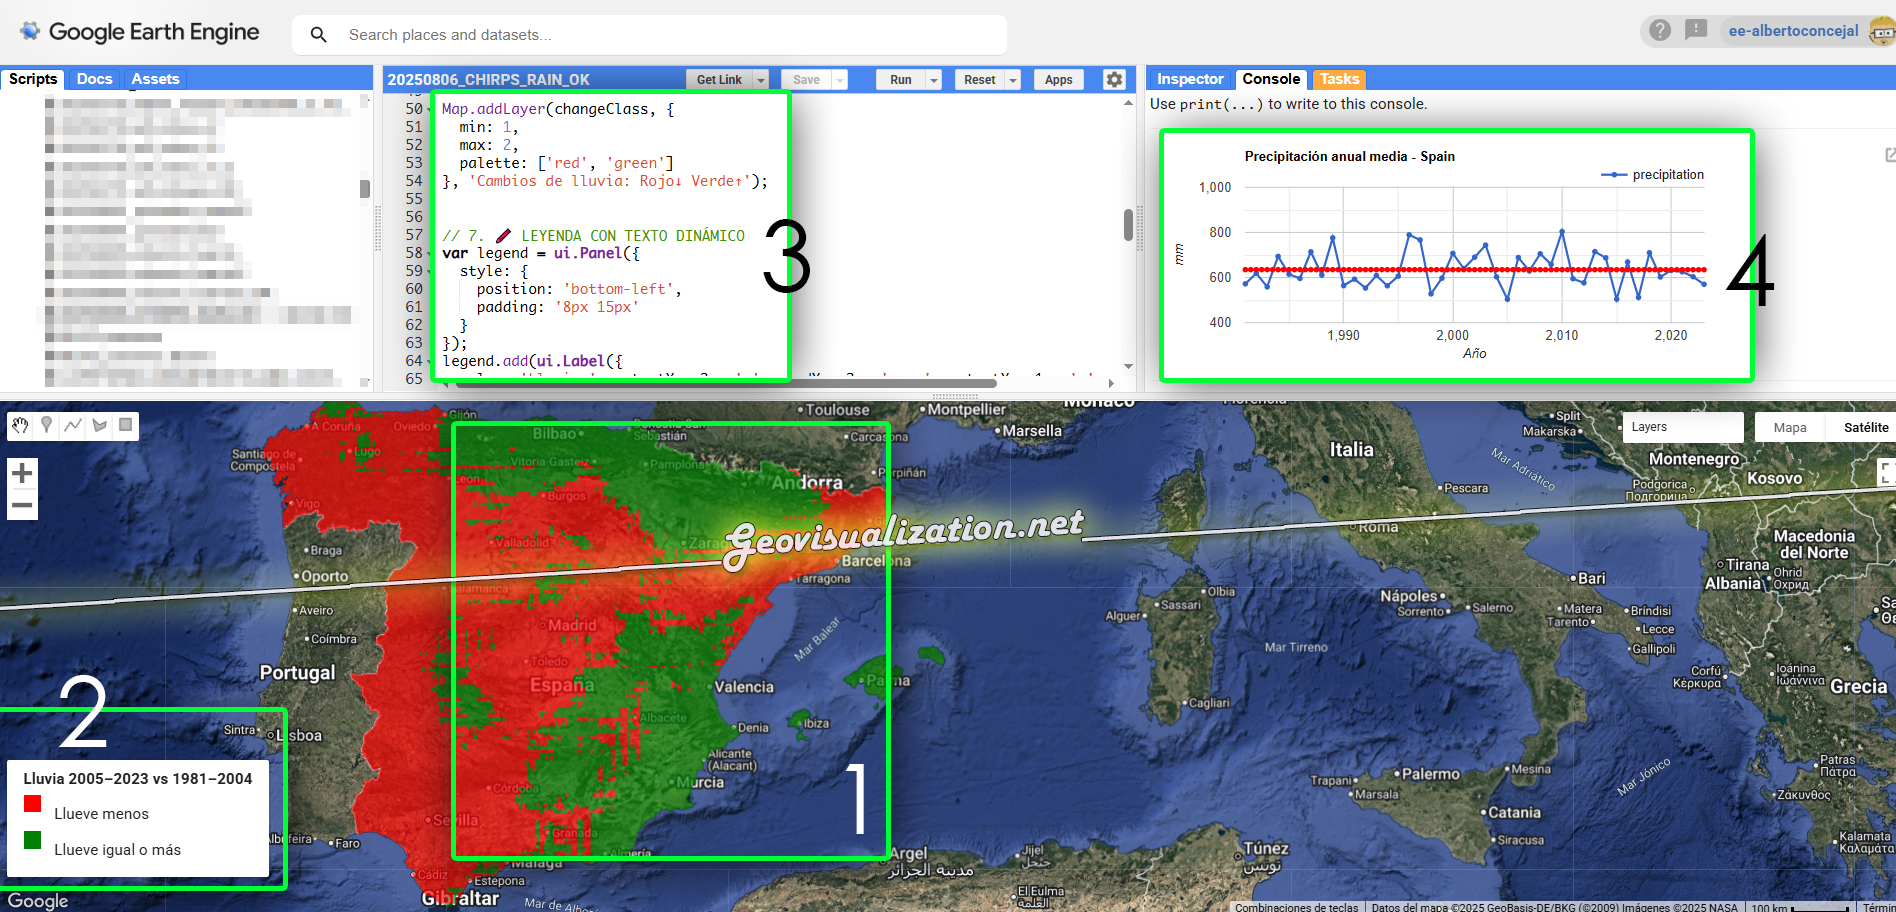Switch map to Satélite view

click(1865, 427)
